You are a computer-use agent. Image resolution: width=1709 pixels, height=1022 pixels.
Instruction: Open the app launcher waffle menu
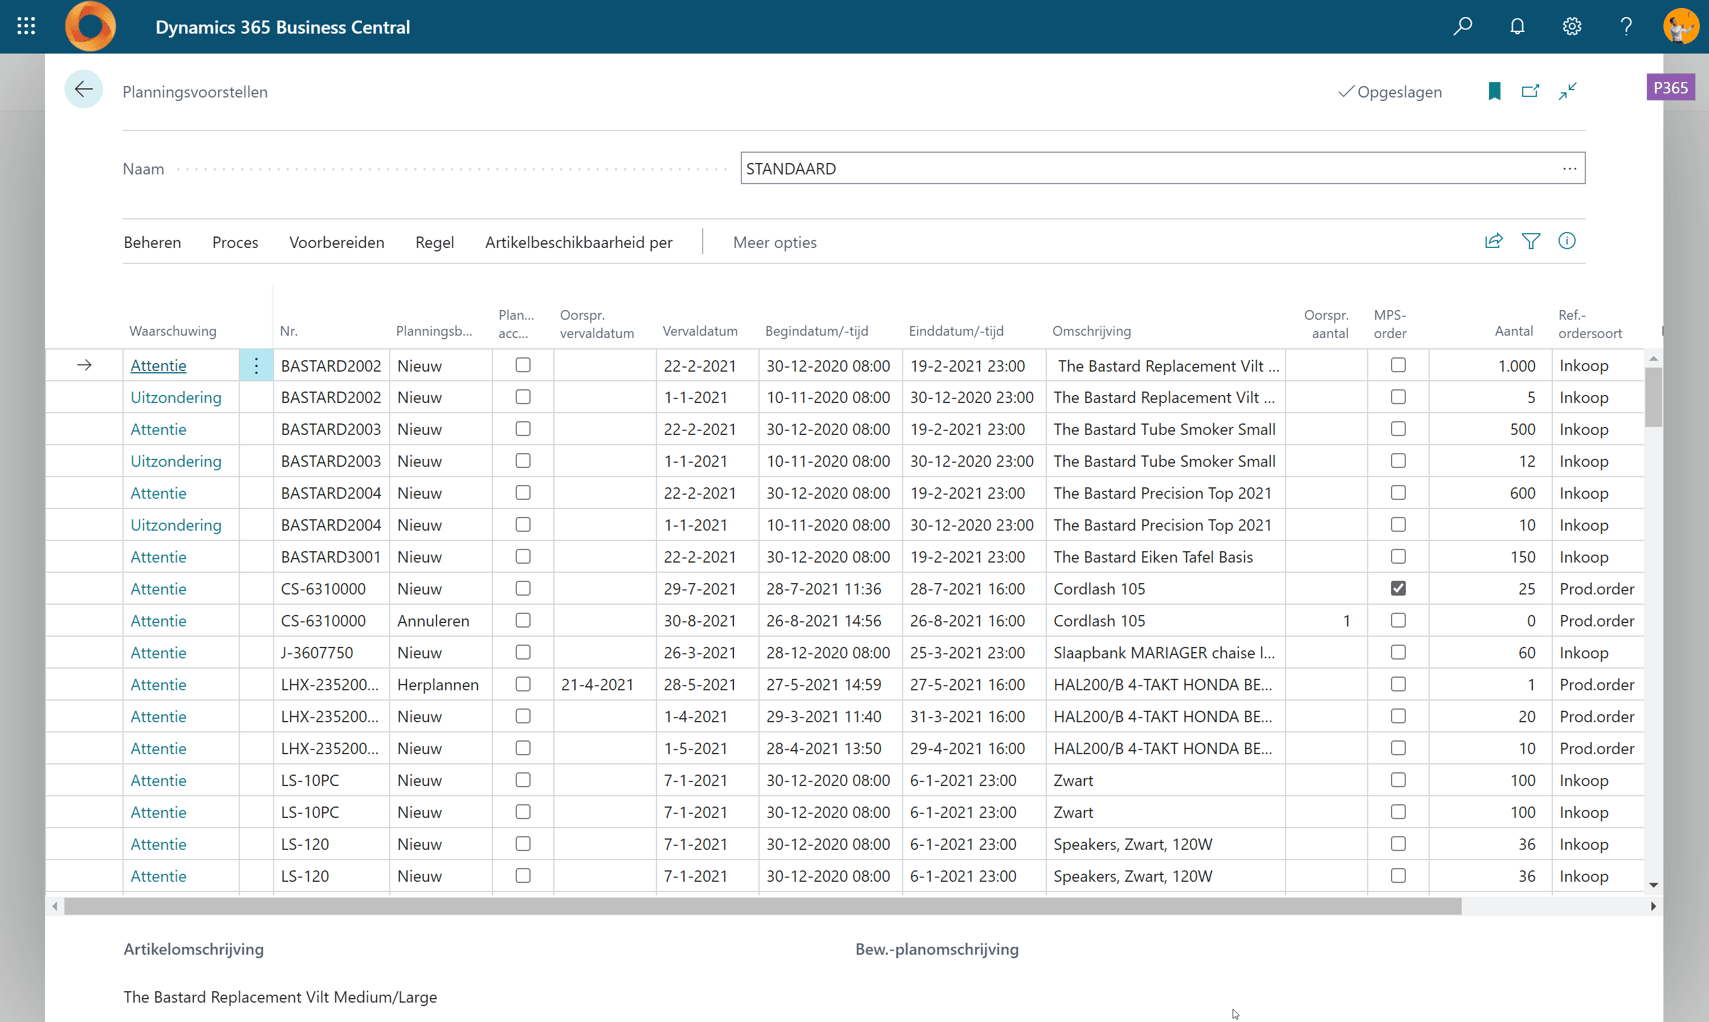coord(26,27)
